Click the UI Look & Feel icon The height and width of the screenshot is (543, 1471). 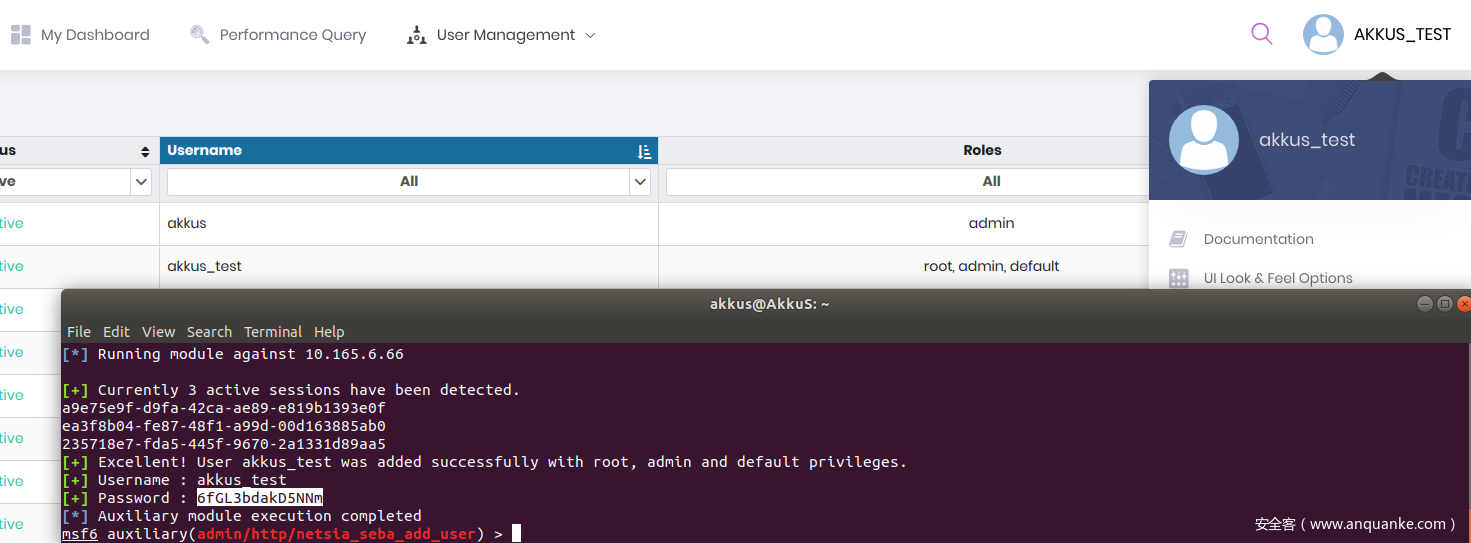click(x=1178, y=278)
